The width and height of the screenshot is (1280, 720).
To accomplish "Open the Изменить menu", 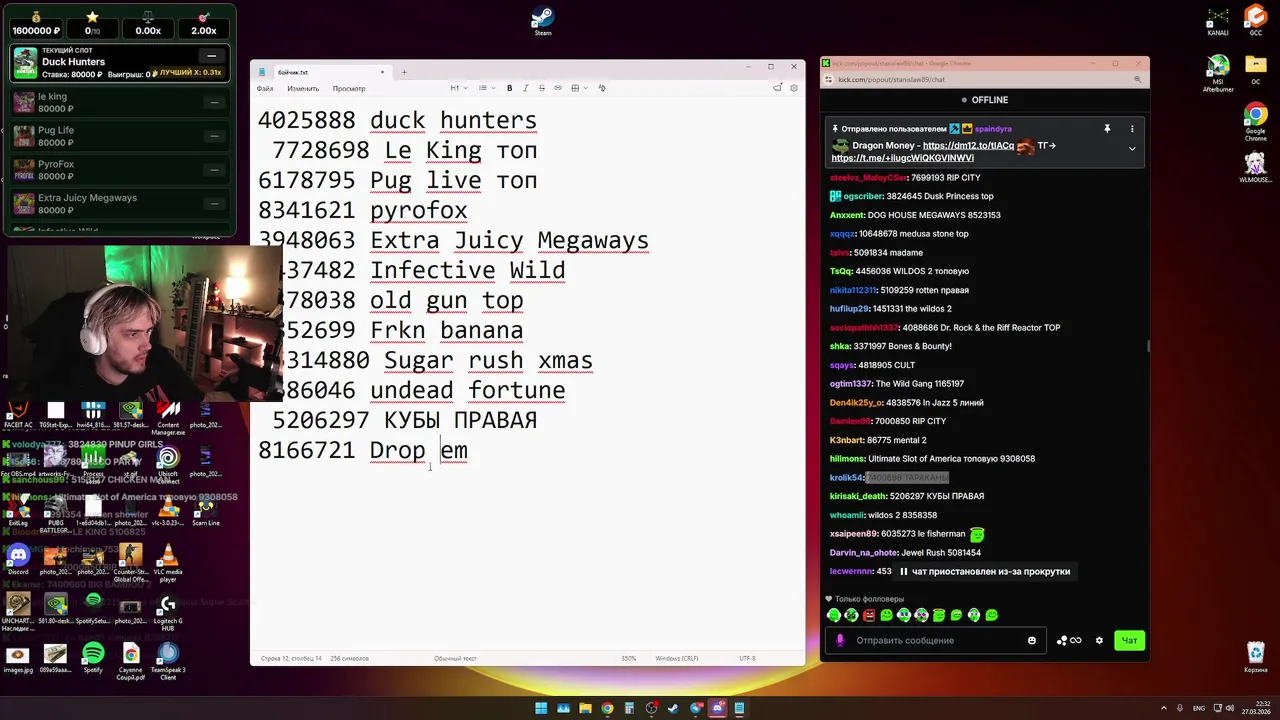I will tap(303, 88).
